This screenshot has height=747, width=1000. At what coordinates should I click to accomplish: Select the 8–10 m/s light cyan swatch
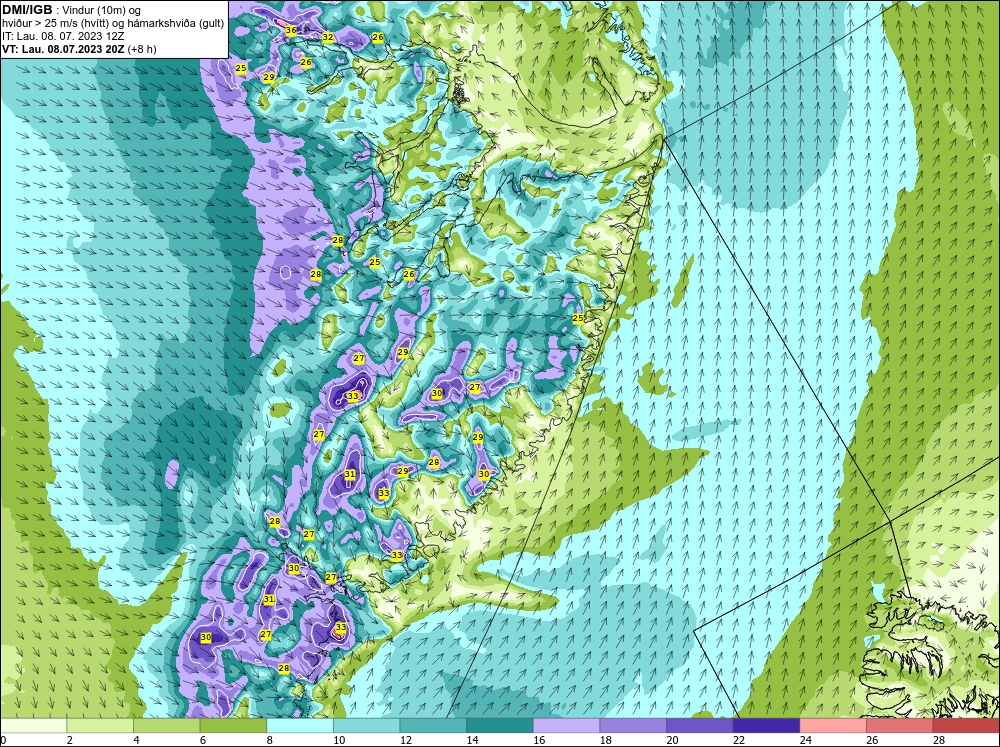(x=300, y=725)
